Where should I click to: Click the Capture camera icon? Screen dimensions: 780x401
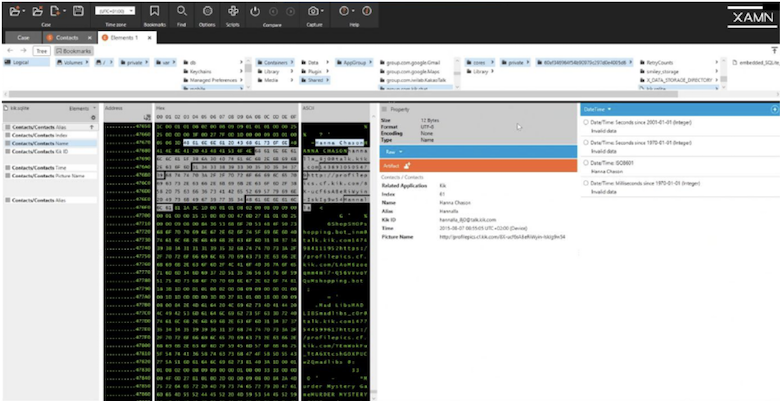point(313,11)
